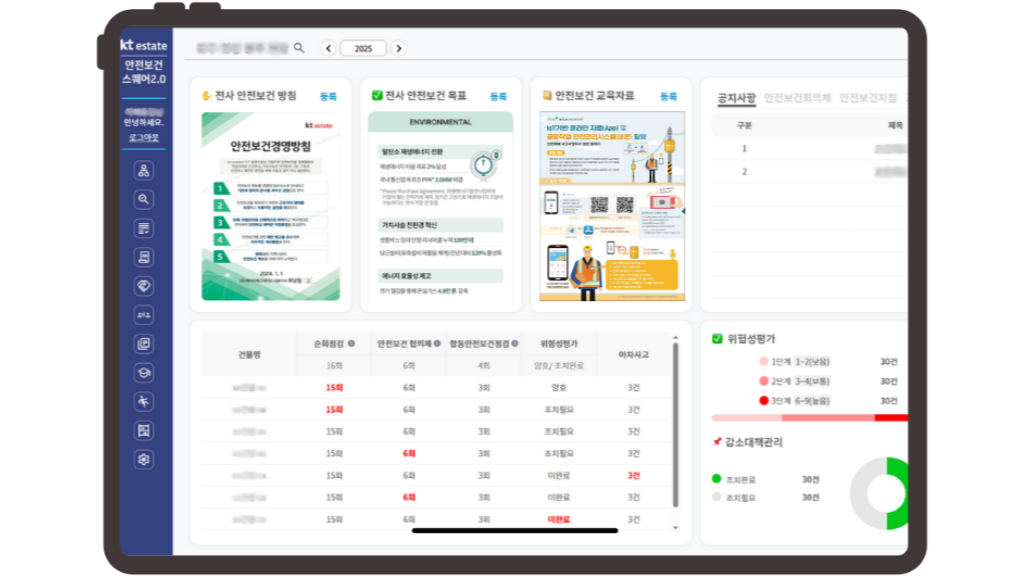Go to previous year with left arrow

point(328,48)
